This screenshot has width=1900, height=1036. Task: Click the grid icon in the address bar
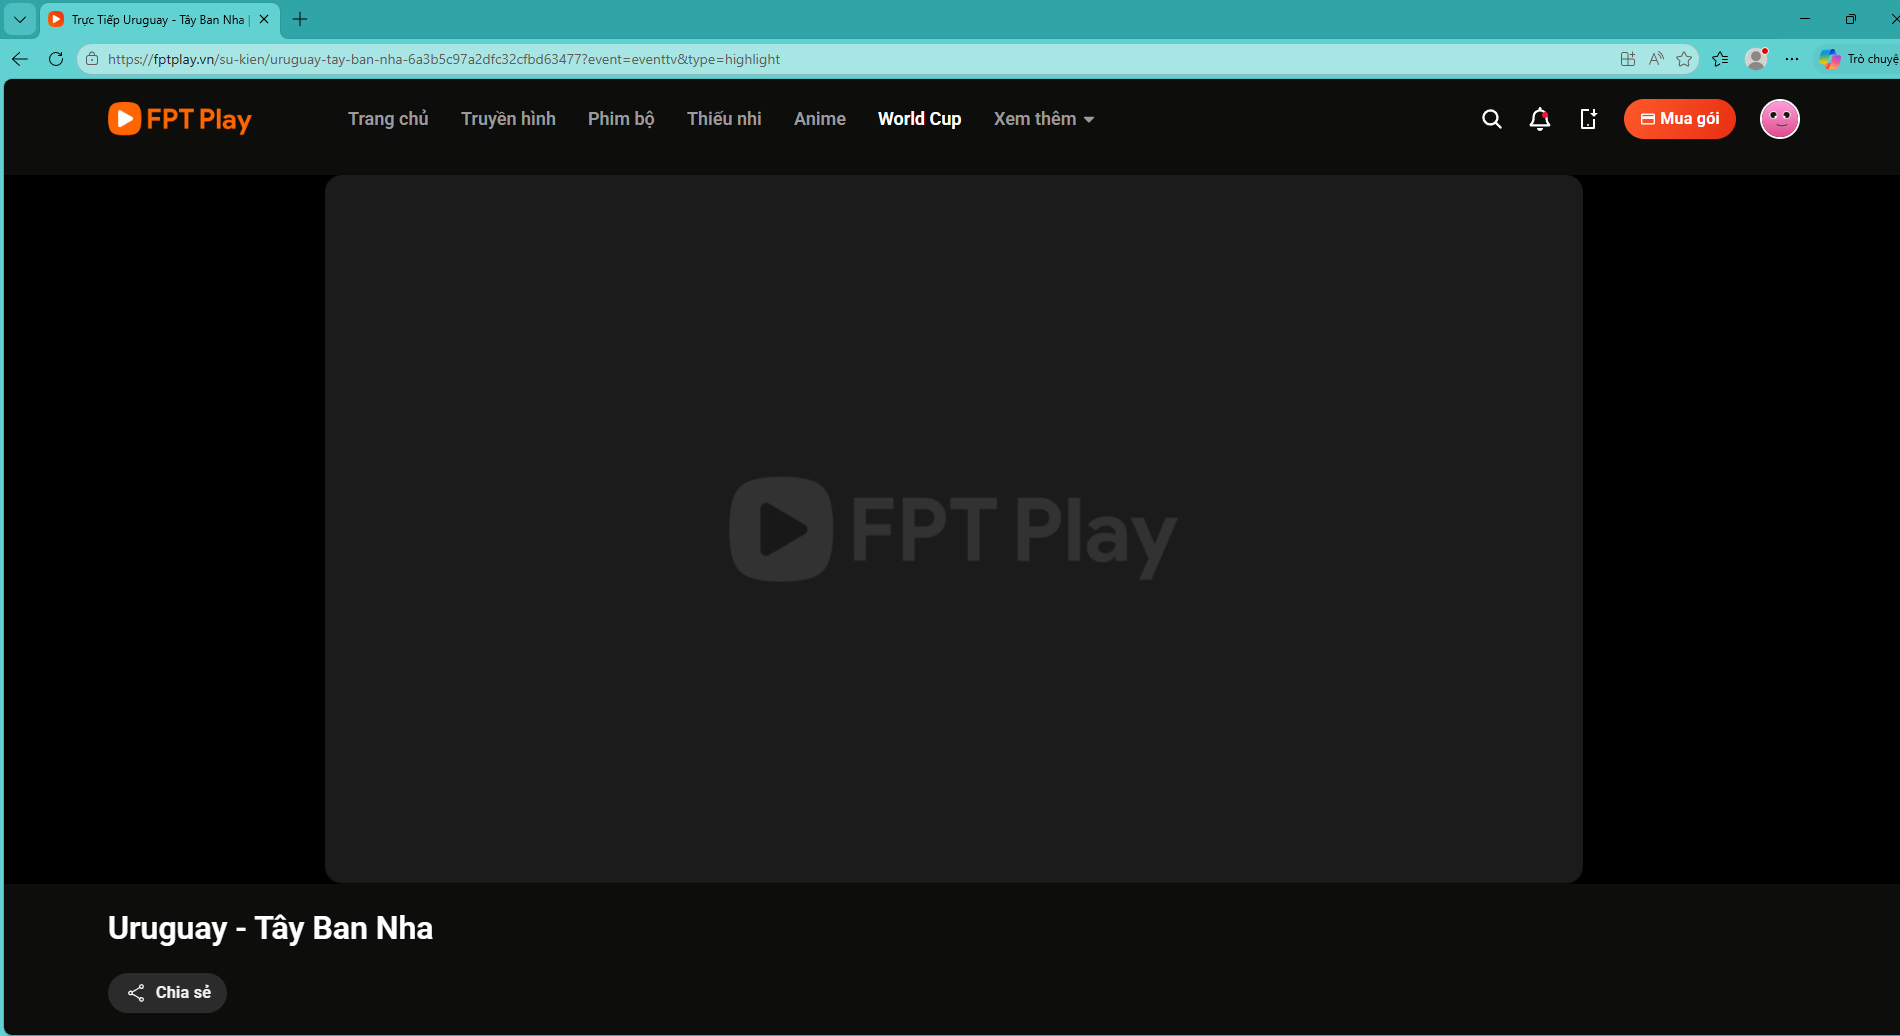pyautogui.click(x=1628, y=59)
